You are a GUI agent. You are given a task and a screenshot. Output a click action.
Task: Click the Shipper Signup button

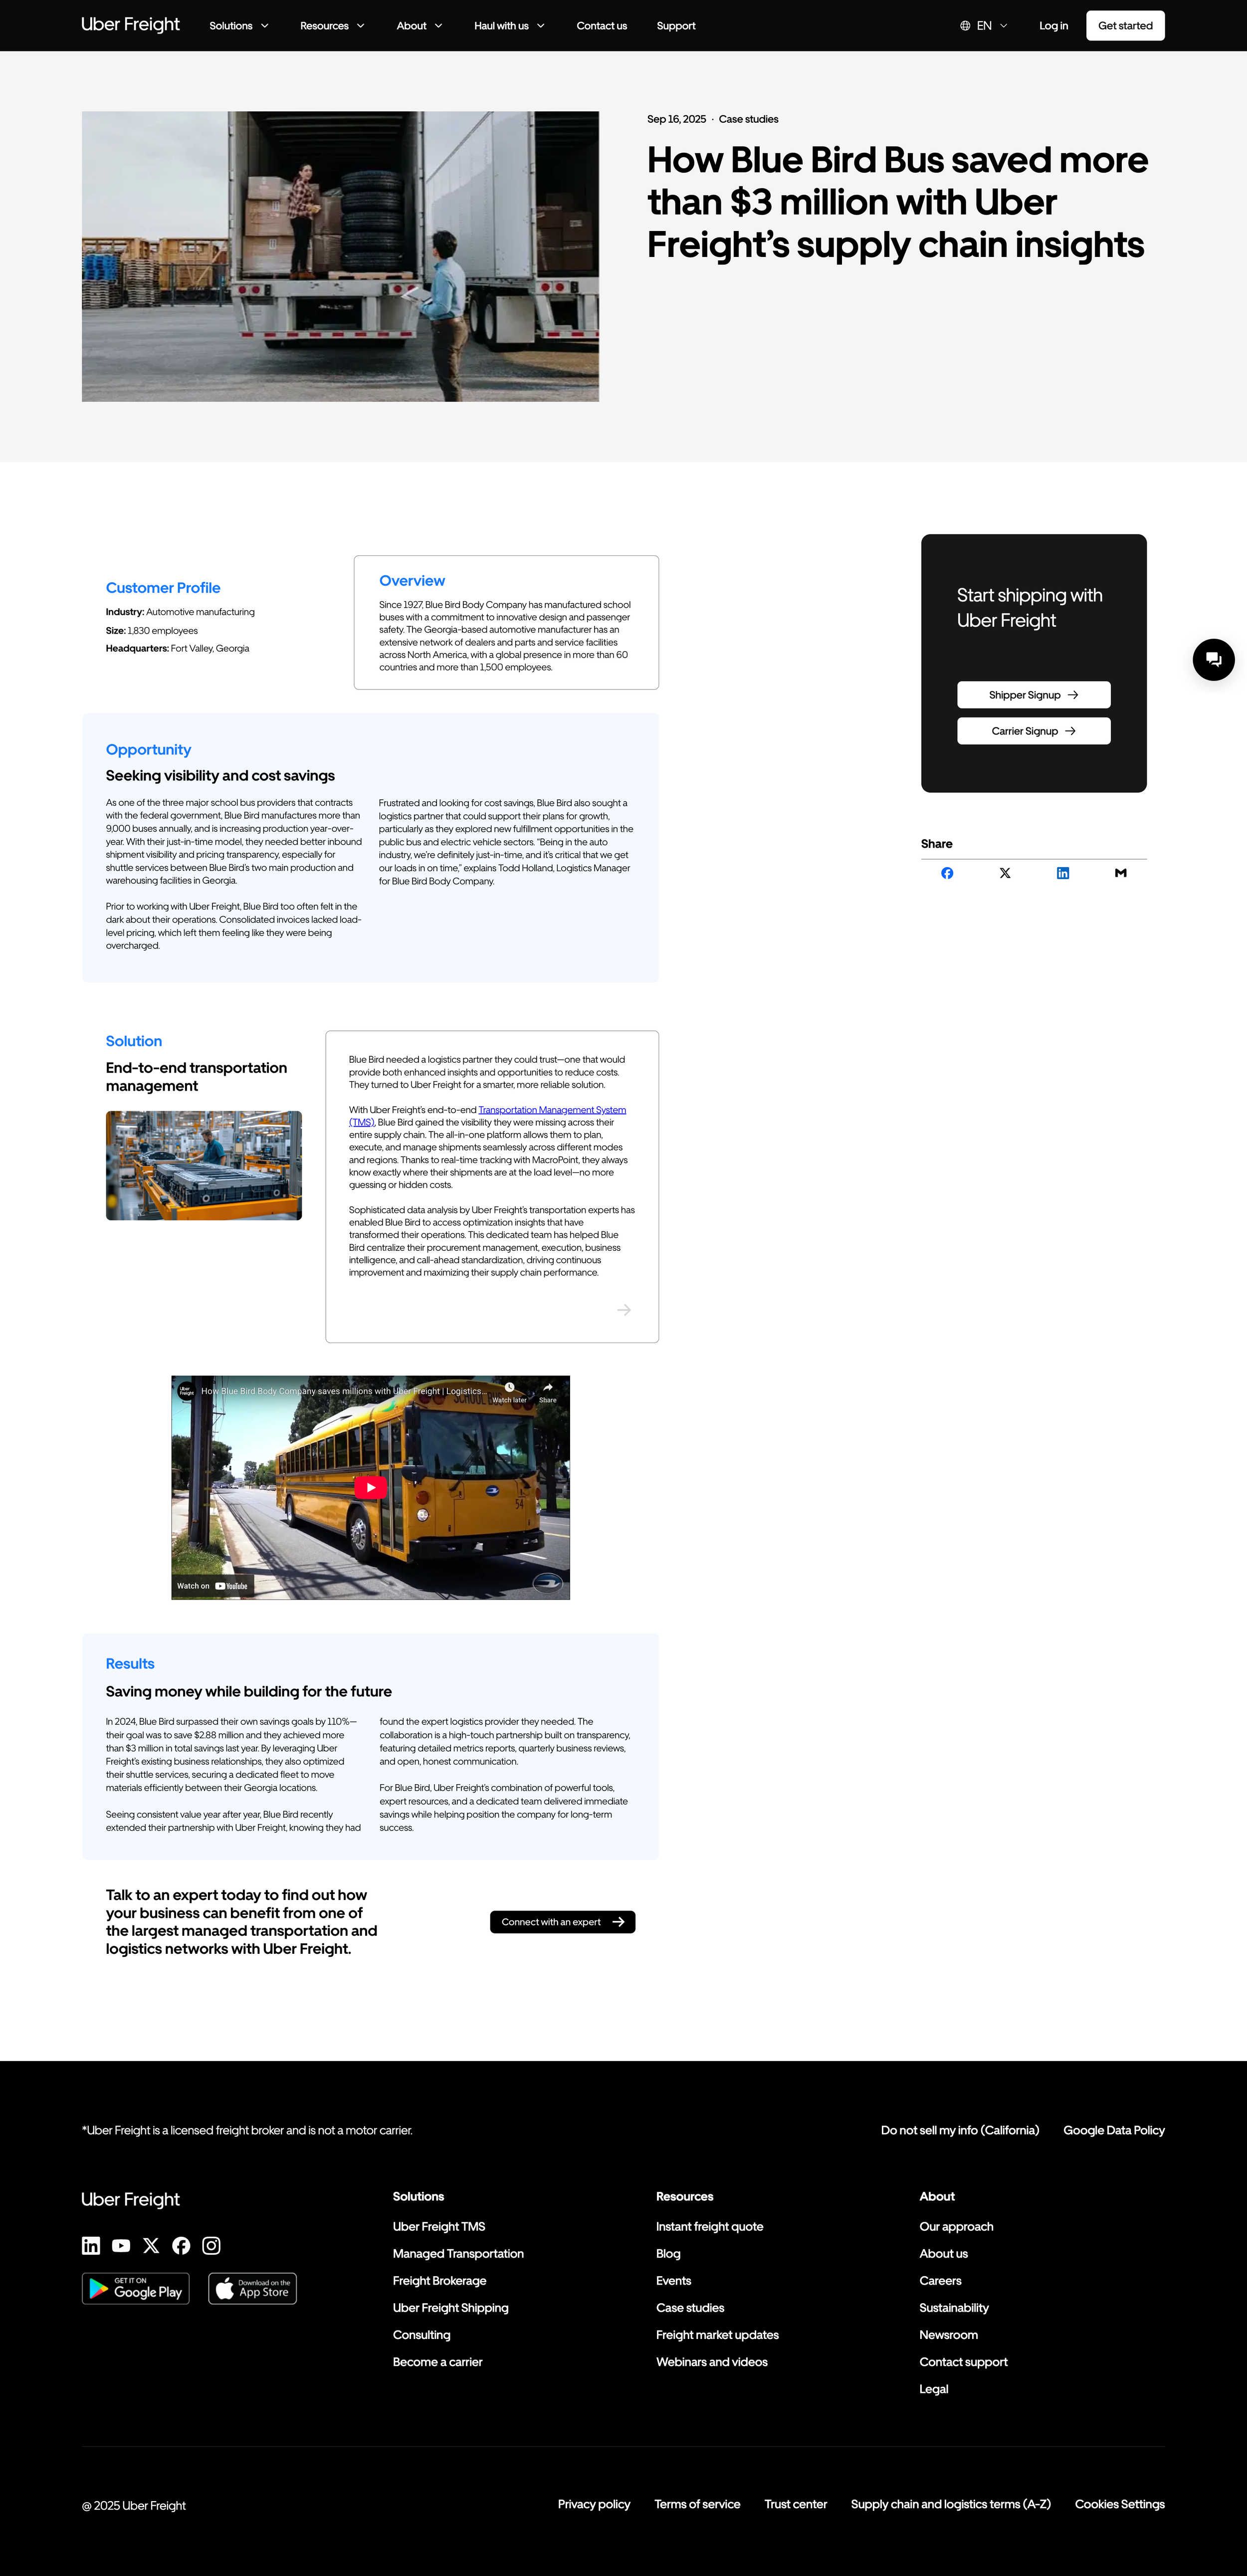tap(1033, 695)
